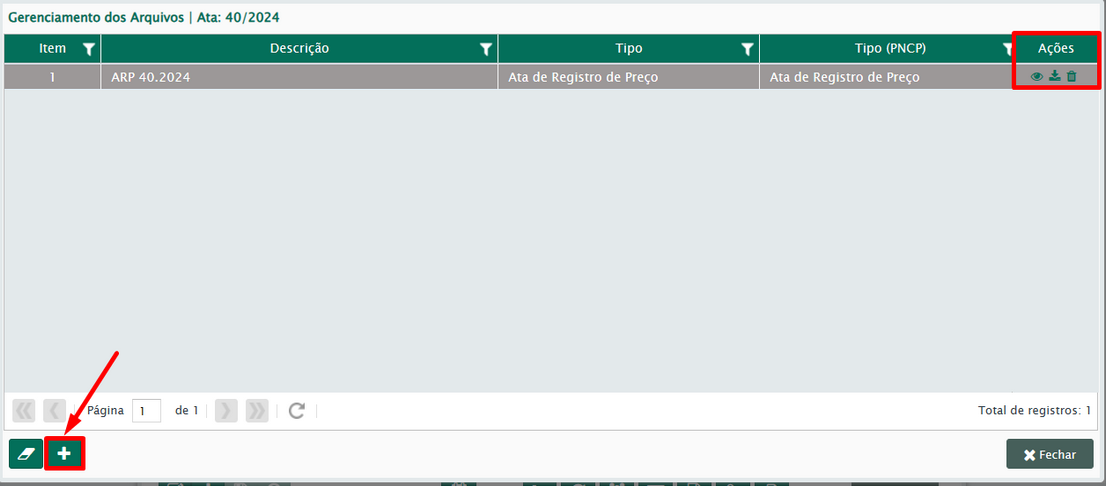Select the ARP 40.2024 description cell
1106x486 pixels.
pyautogui.click(x=299, y=77)
